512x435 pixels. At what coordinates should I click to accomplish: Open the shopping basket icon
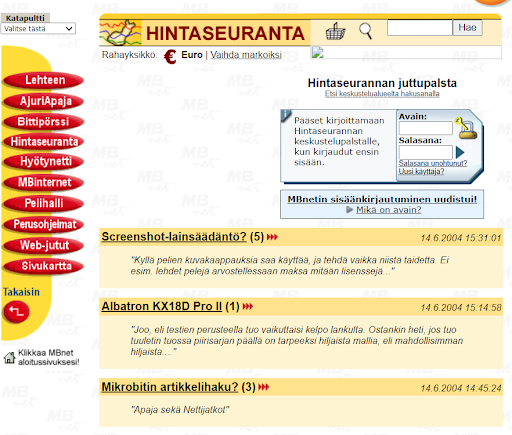[x=335, y=31]
